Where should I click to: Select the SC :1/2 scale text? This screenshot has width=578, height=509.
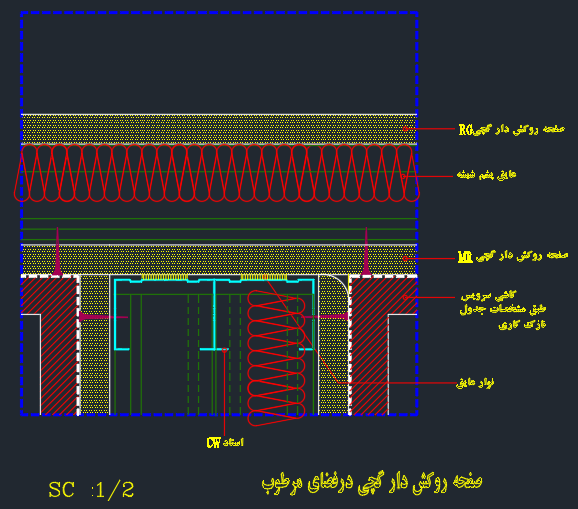[x=91, y=490]
